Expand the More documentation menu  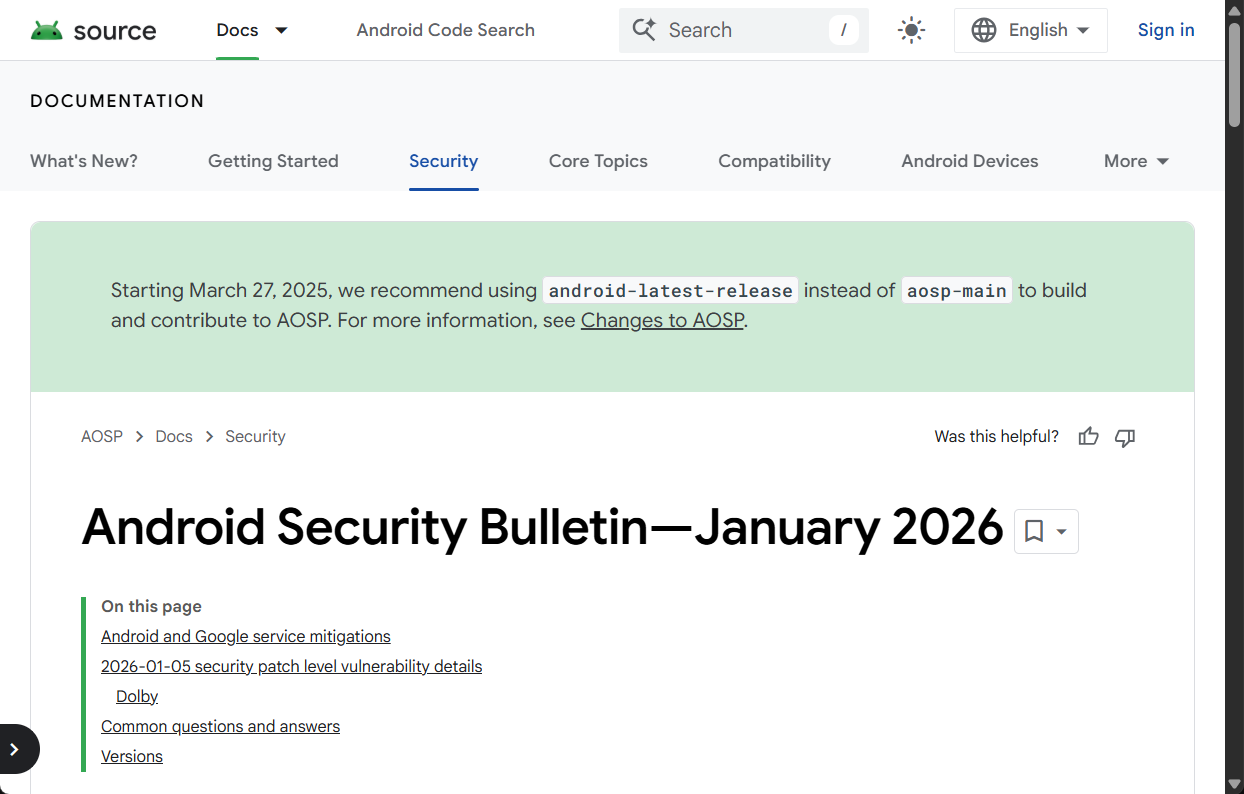[1135, 161]
